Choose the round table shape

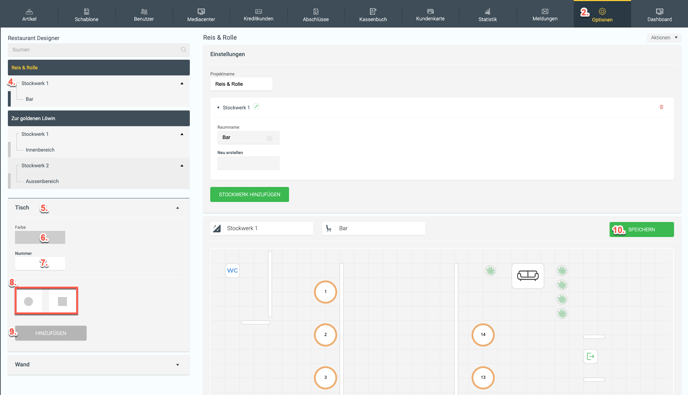click(x=29, y=302)
